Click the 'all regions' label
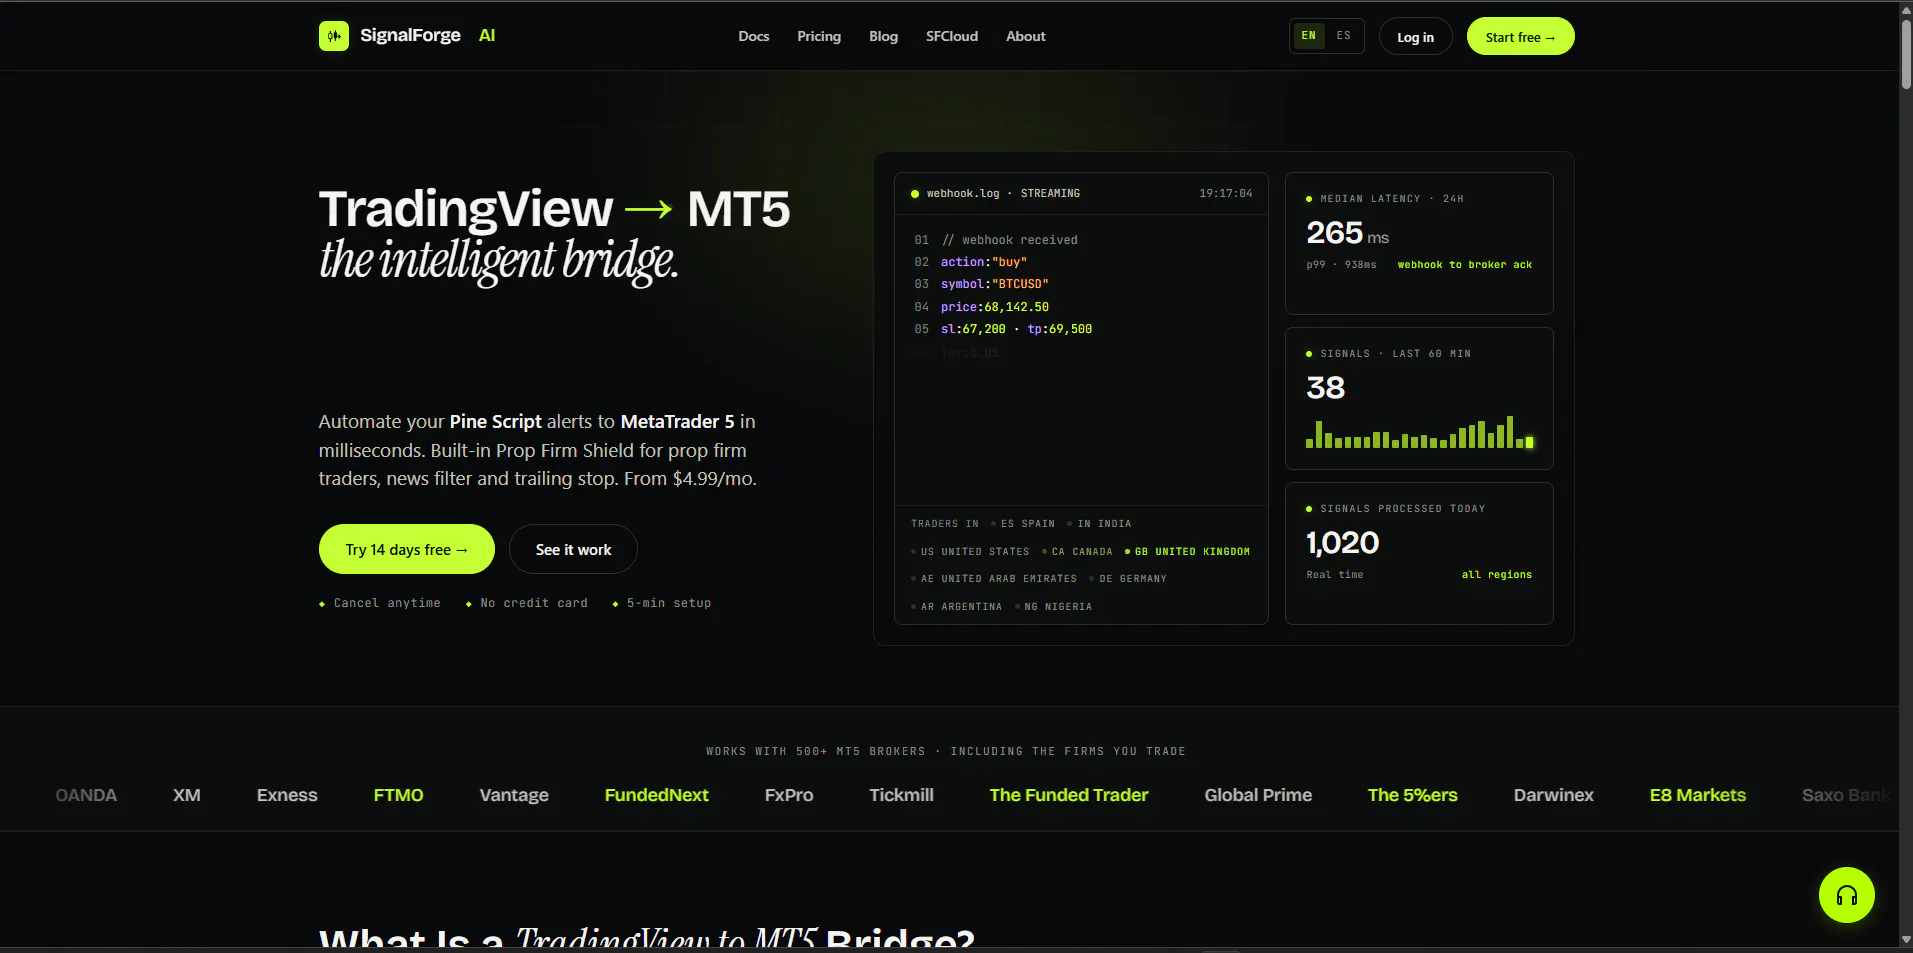The height and width of the screenshot is (953, 1913). [1496, 575]
